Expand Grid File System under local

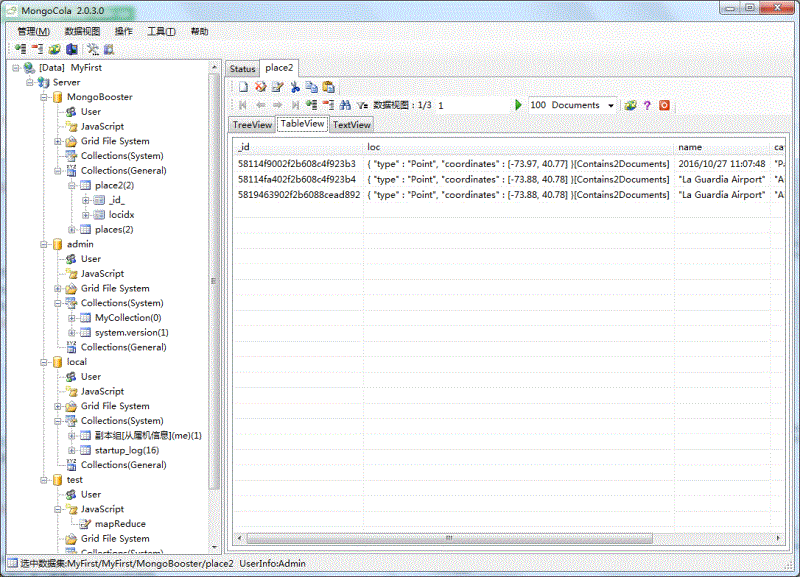coord(58,406)
